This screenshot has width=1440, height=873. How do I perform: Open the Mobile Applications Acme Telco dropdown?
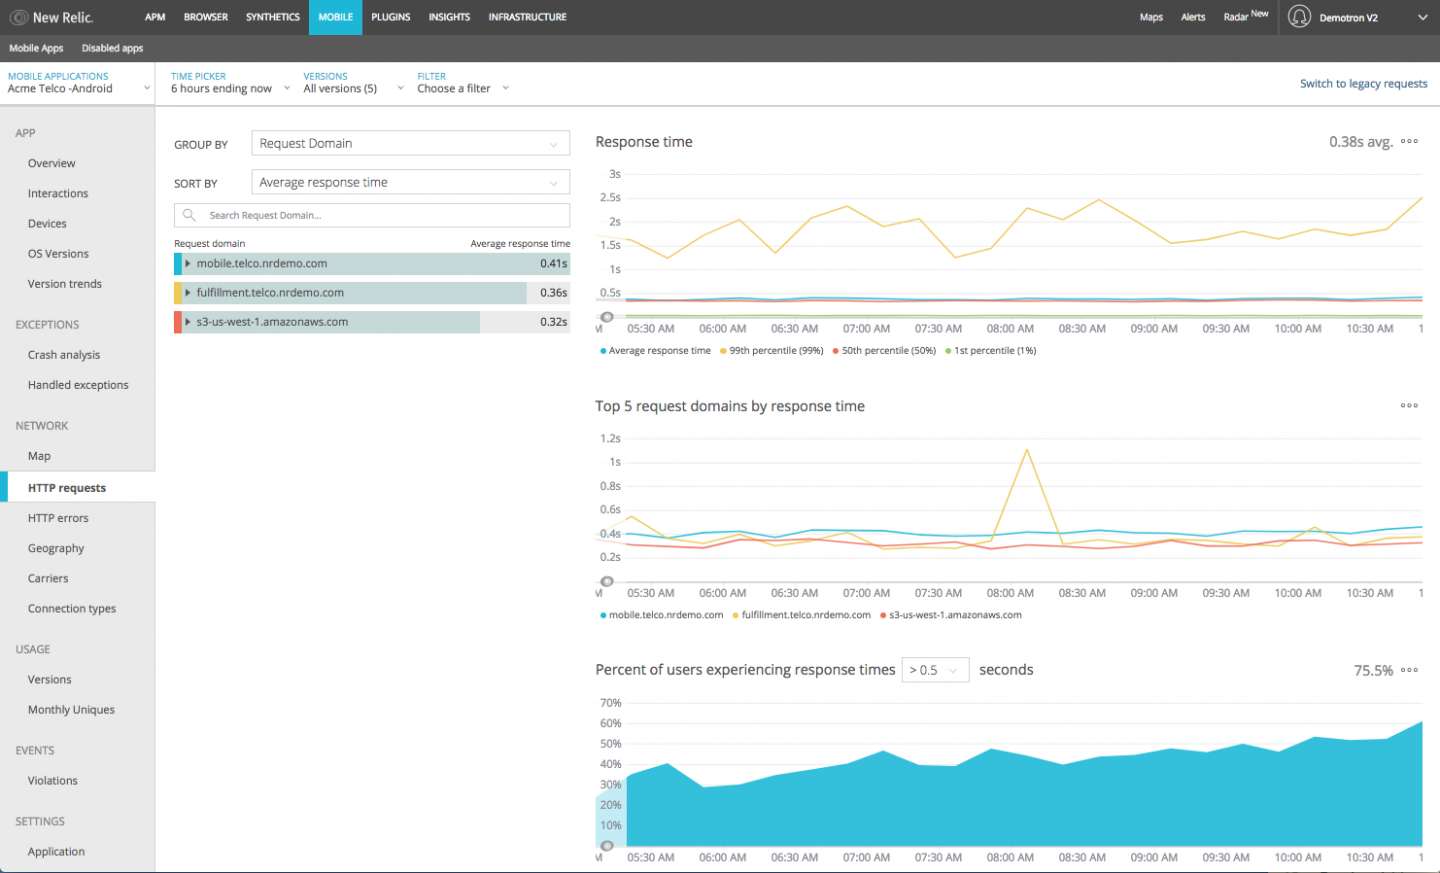[x=79, y=83]
